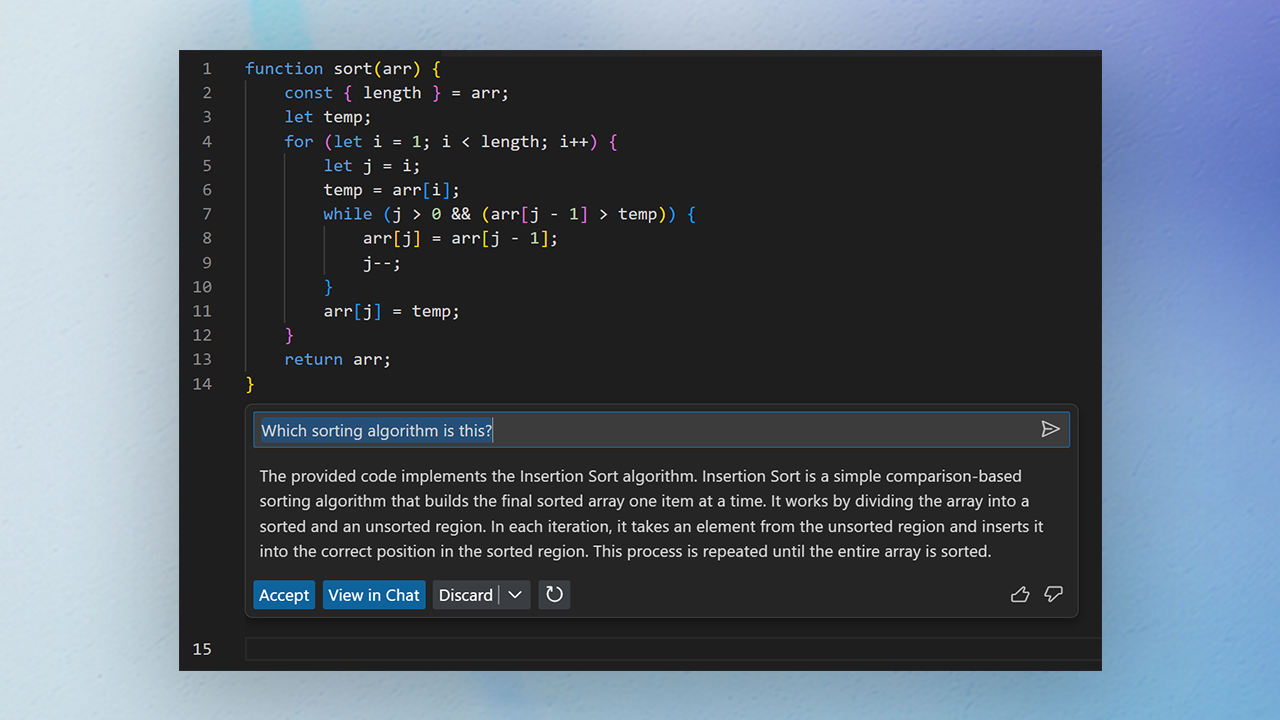
Task: Place cursor on the function keyword
Action: point(285,68)
